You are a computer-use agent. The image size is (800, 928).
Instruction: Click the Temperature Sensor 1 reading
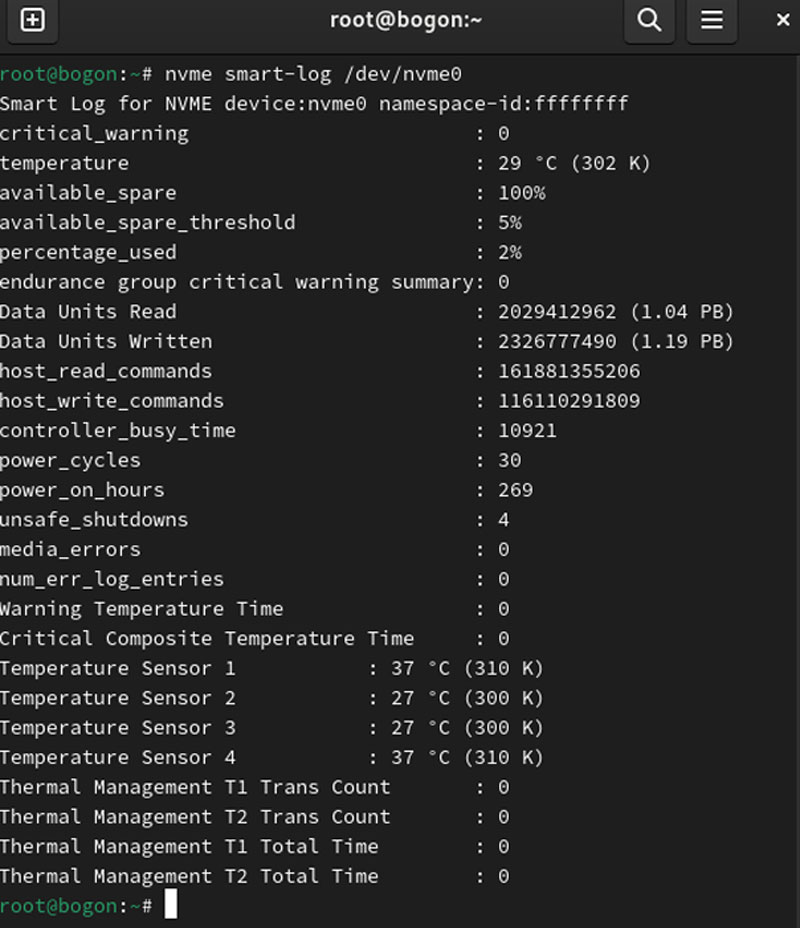point(467,668)
